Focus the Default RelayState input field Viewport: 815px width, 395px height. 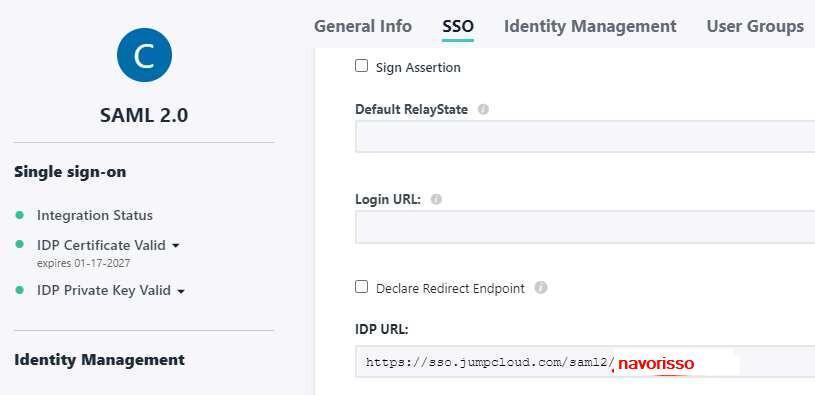pos(585,137)
